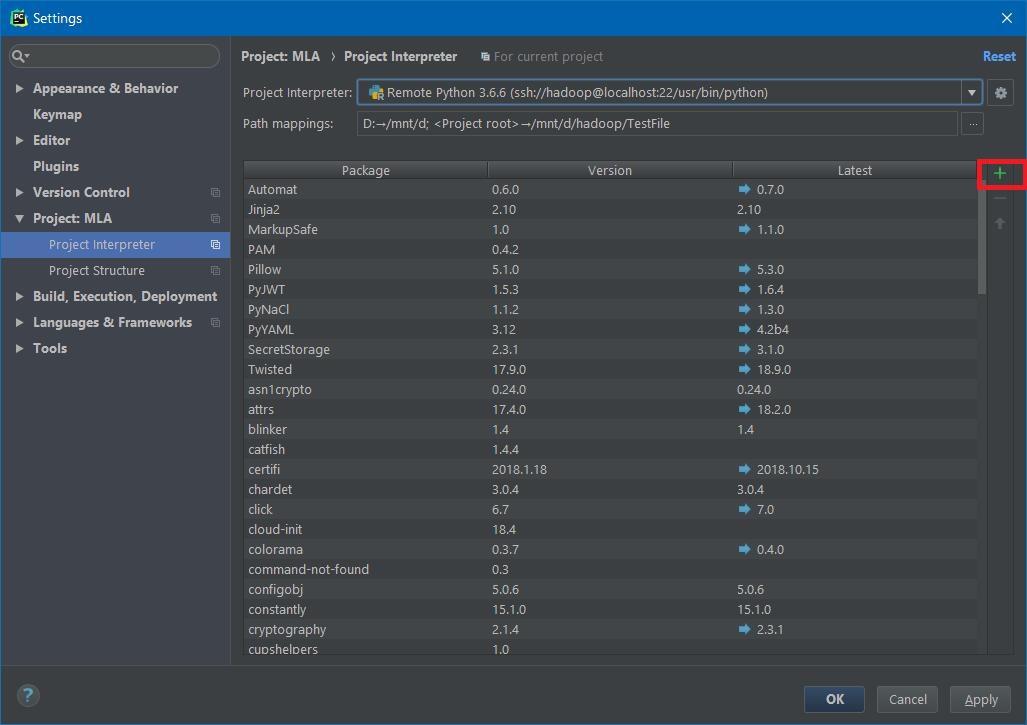
Task: Select the MarkupSafe package row
Action: [610, 229]
